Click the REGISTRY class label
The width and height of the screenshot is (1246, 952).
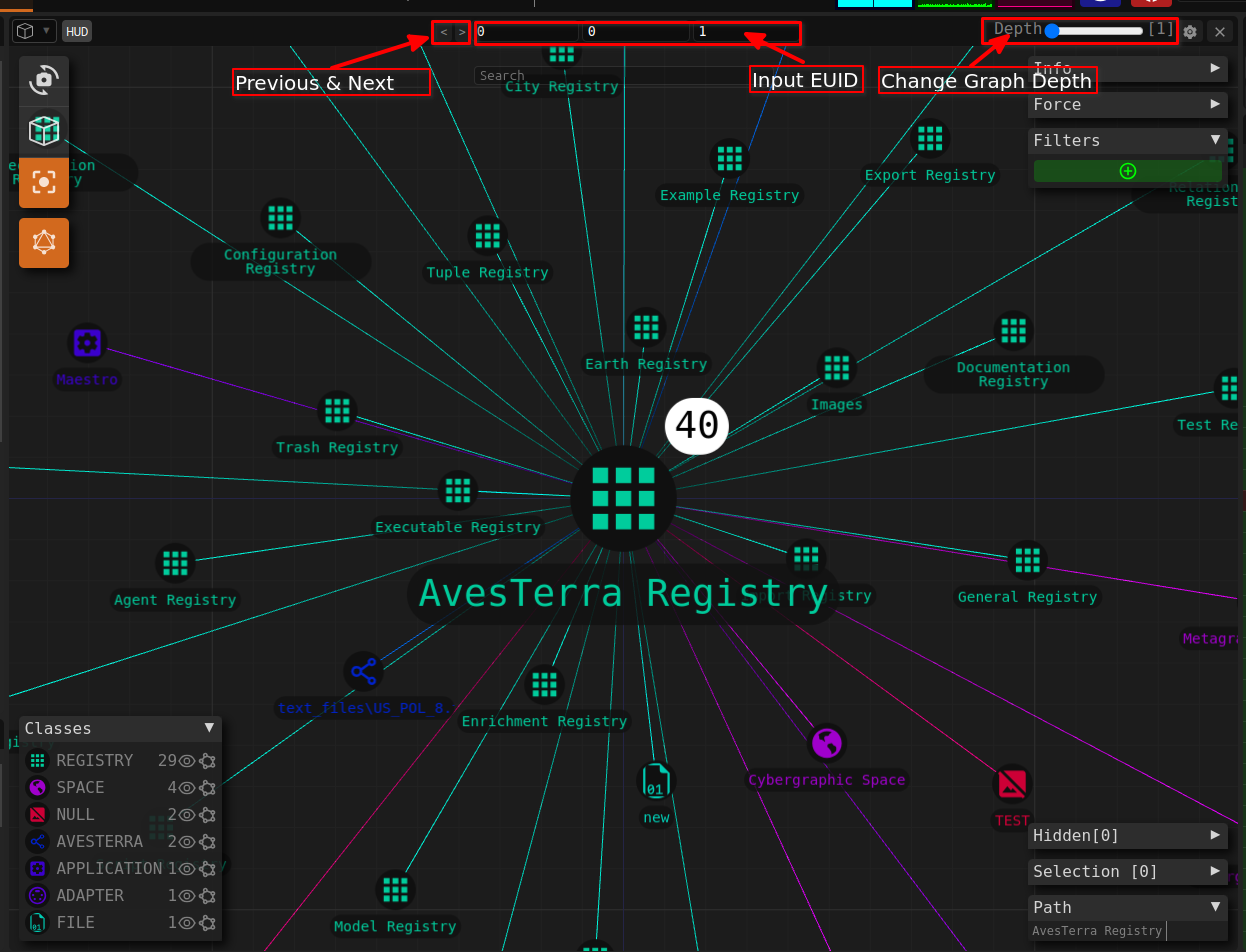[95, 761]
